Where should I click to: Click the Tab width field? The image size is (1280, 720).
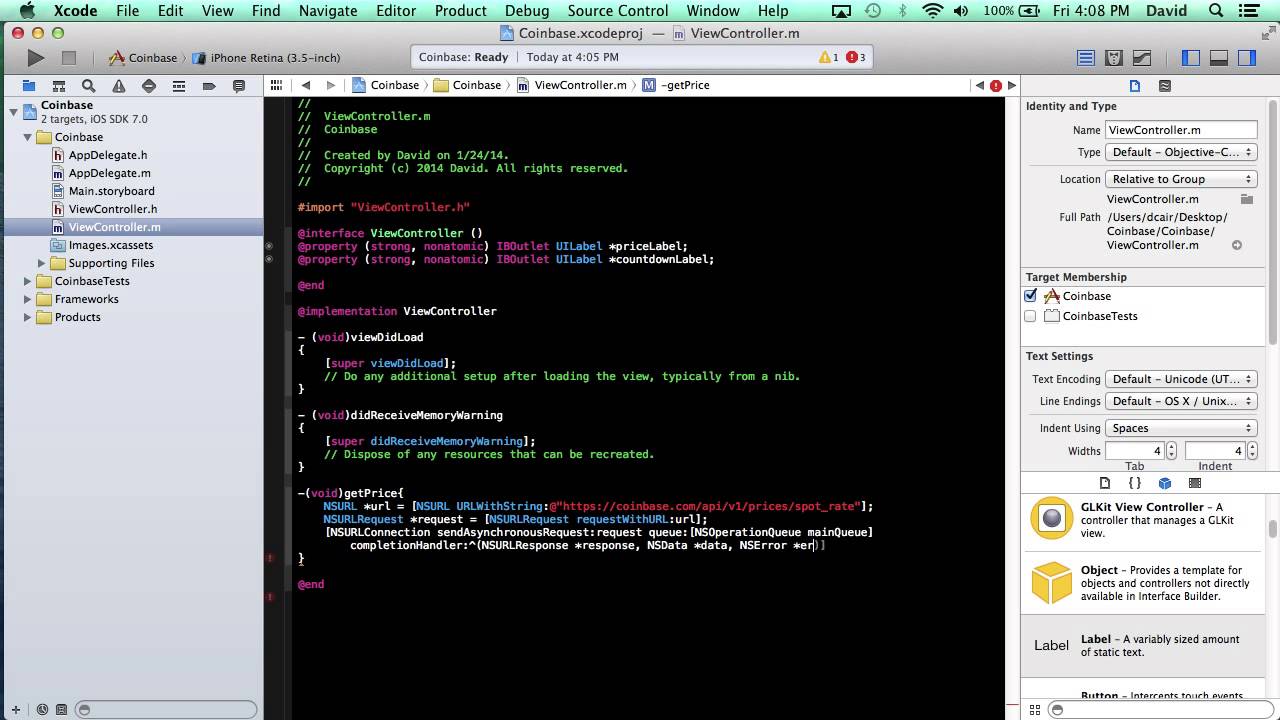[x=1134, y=451]
